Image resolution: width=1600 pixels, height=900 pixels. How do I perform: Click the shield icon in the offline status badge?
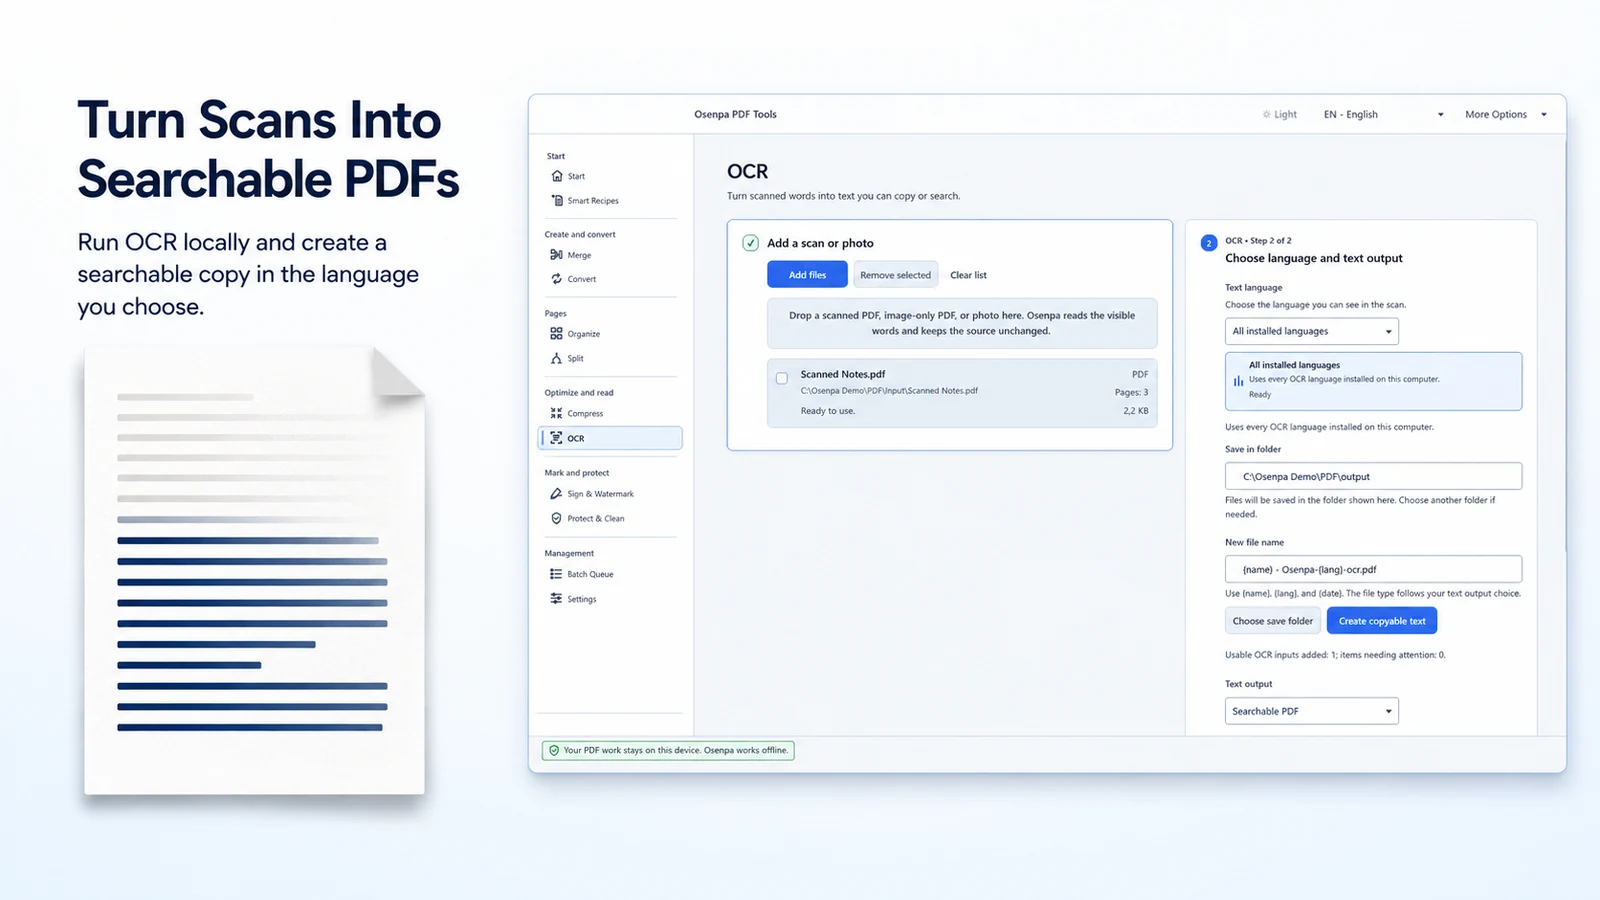[x=554, y=750]
